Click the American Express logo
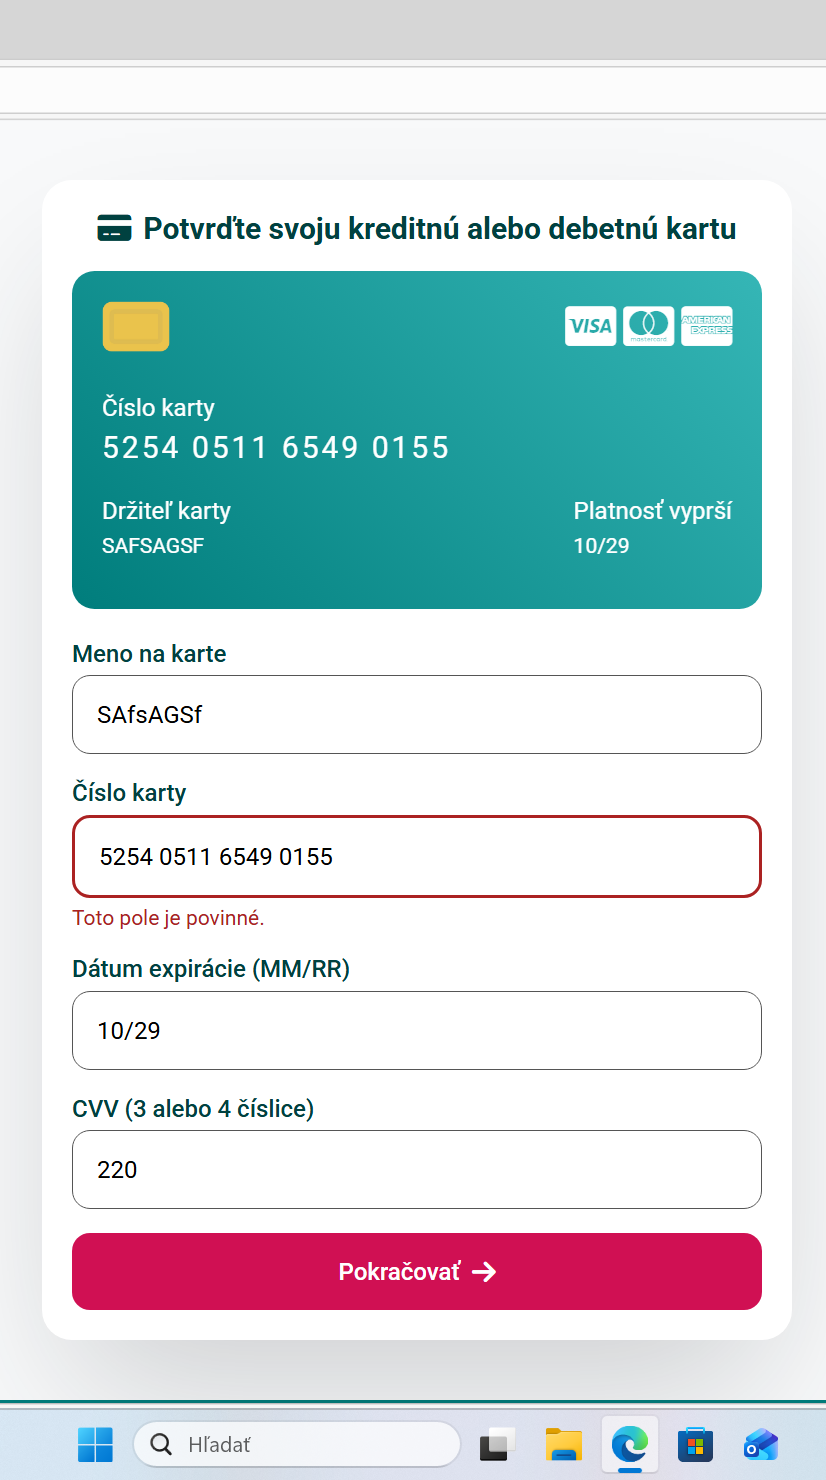Viewport: 826px width, 1480px height. (x=706, y=326)
